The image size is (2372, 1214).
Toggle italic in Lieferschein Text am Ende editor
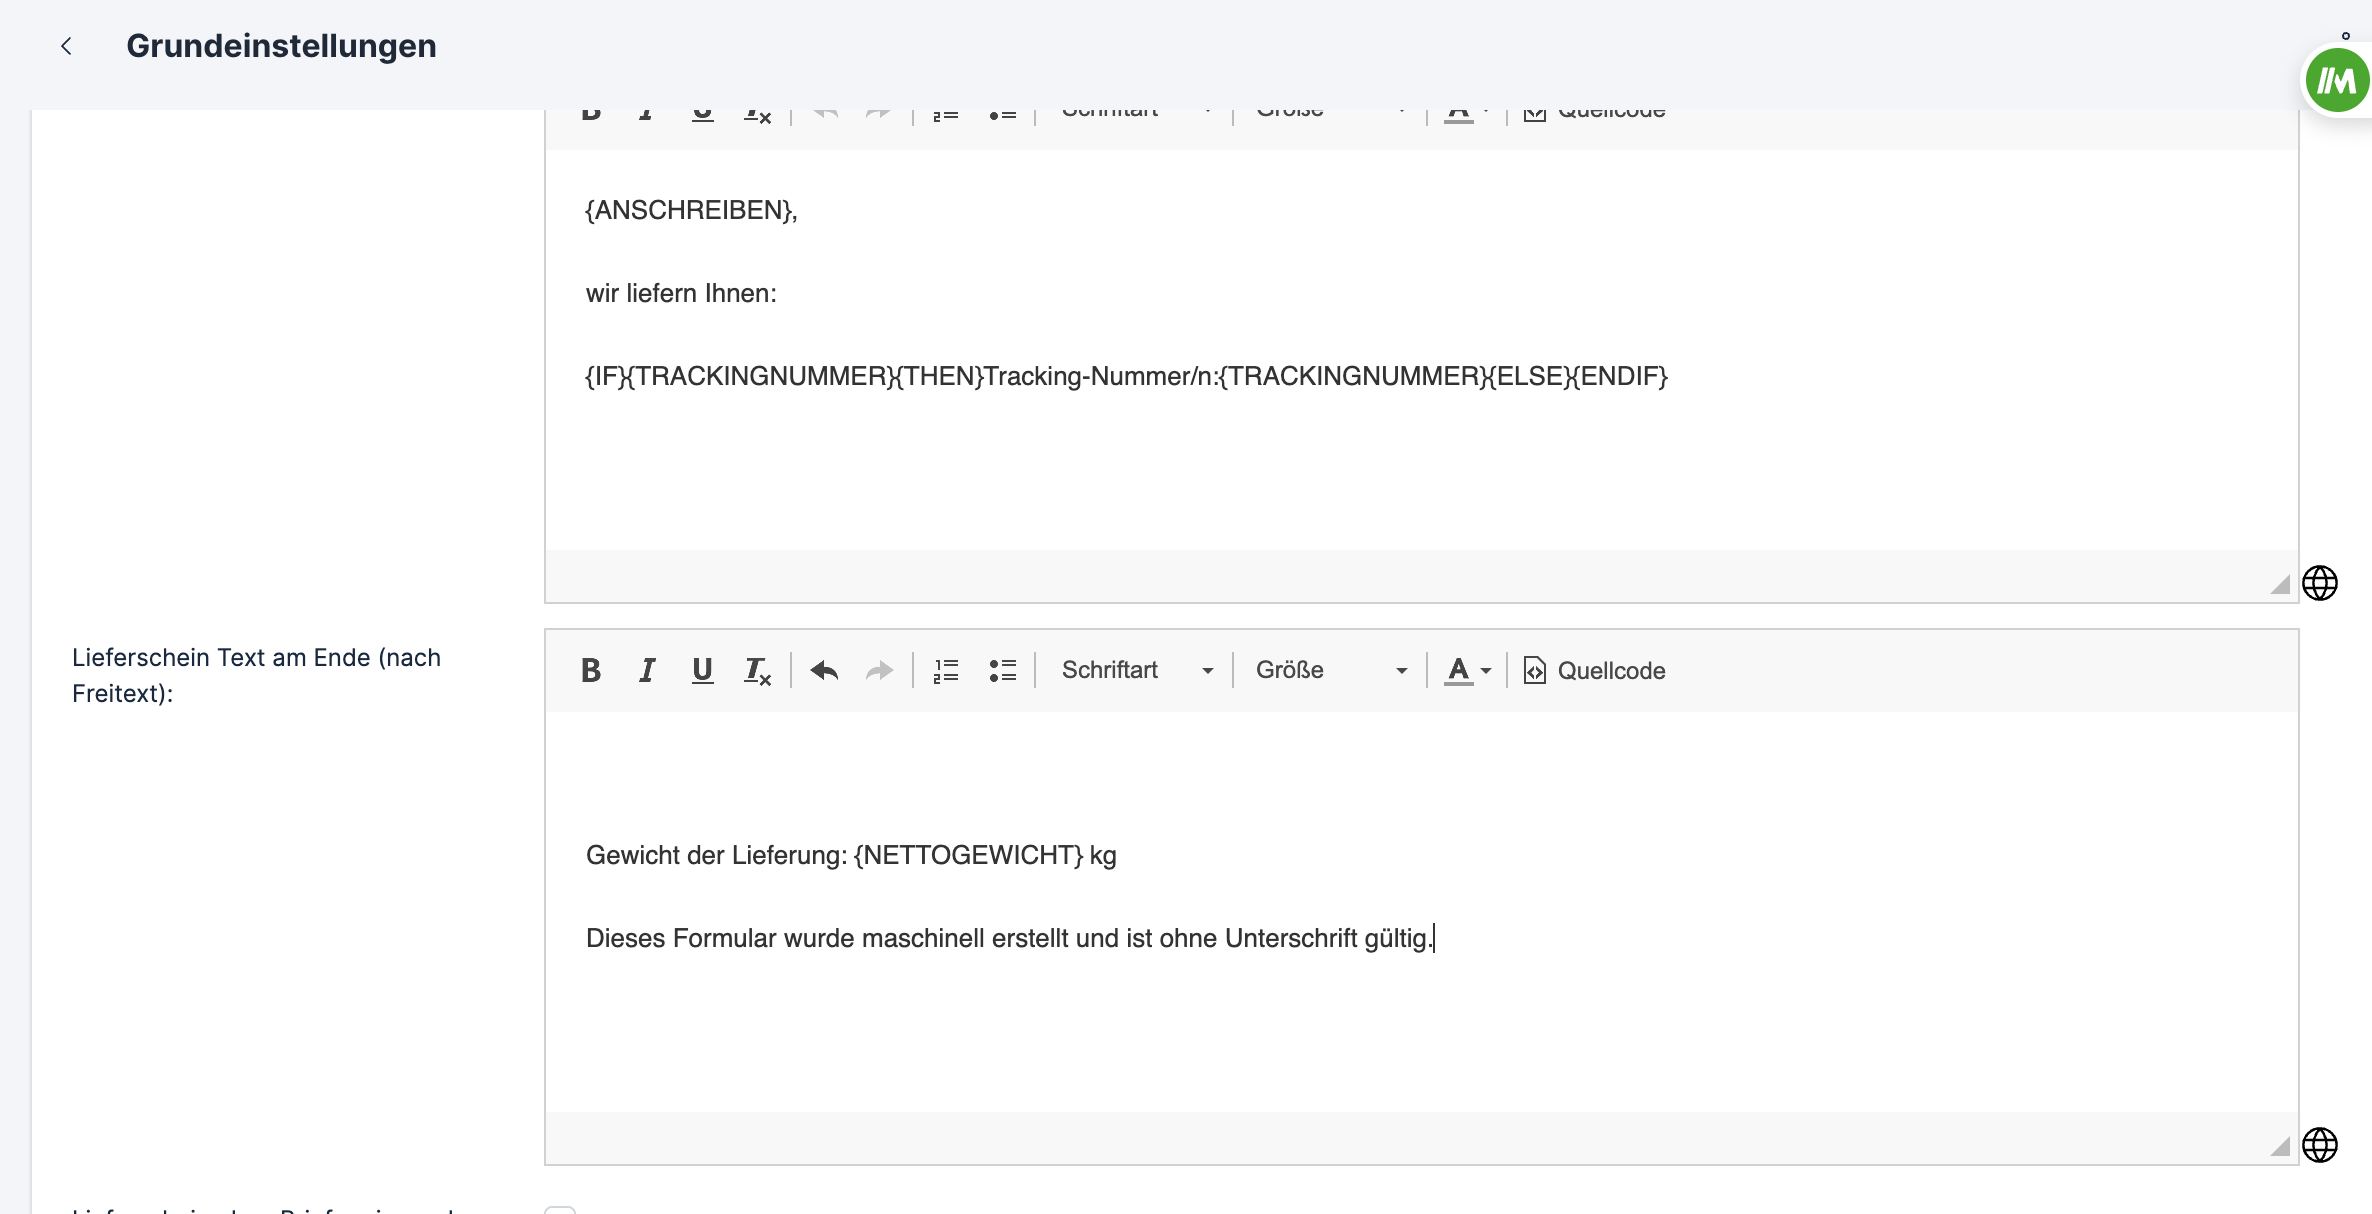pyautogui.click(x=647, y=670)
